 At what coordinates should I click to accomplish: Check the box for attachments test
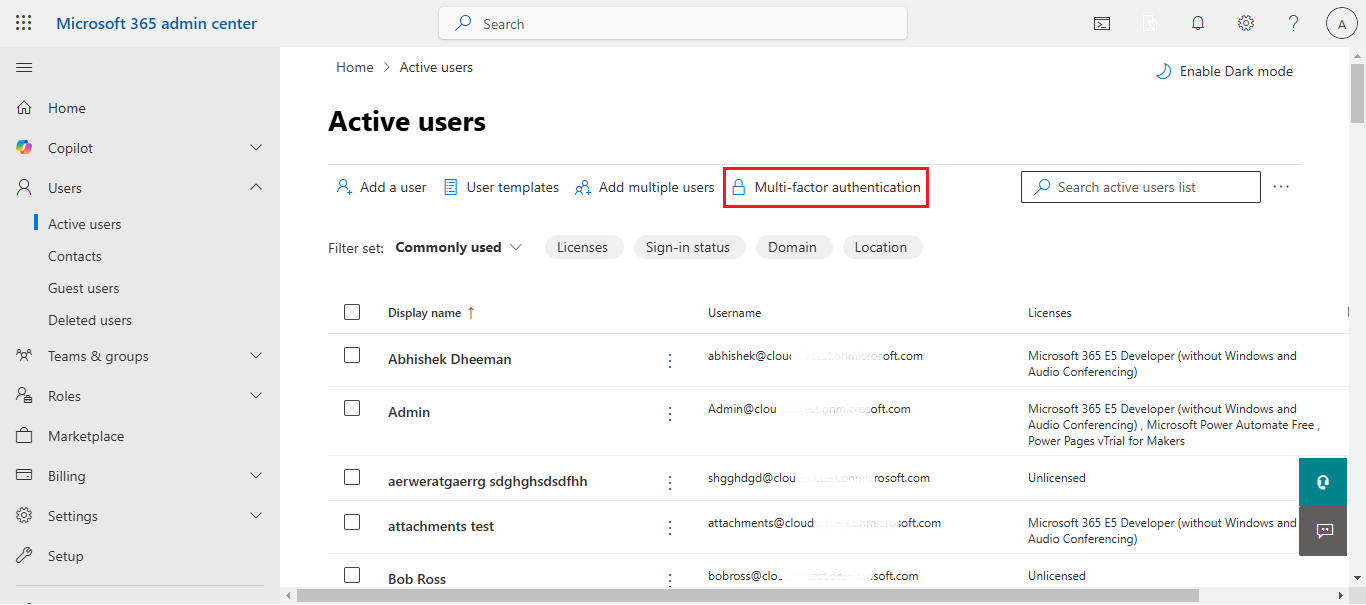pyautogui.click(x=352, y=522)
